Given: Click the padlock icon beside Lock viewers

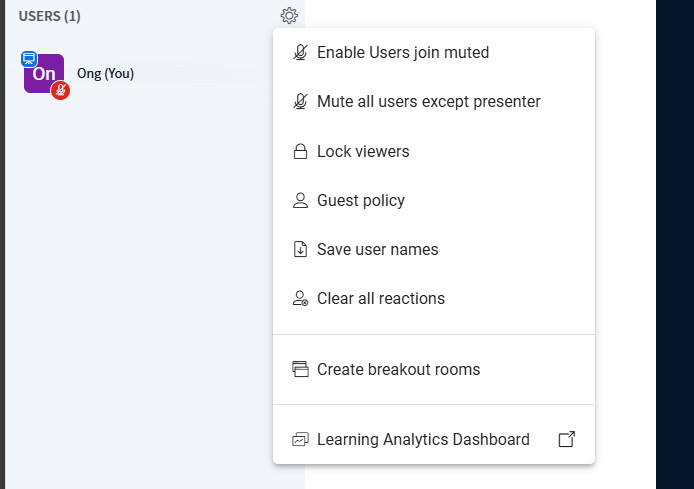Looking at the screenshot, I should (299, 152).
